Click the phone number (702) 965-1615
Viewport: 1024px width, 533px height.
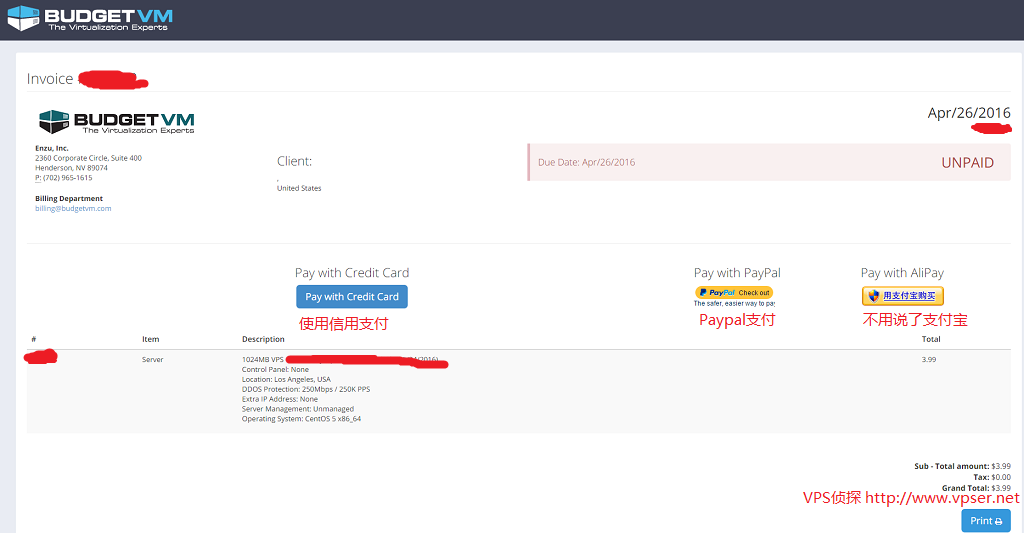point(67,178)
